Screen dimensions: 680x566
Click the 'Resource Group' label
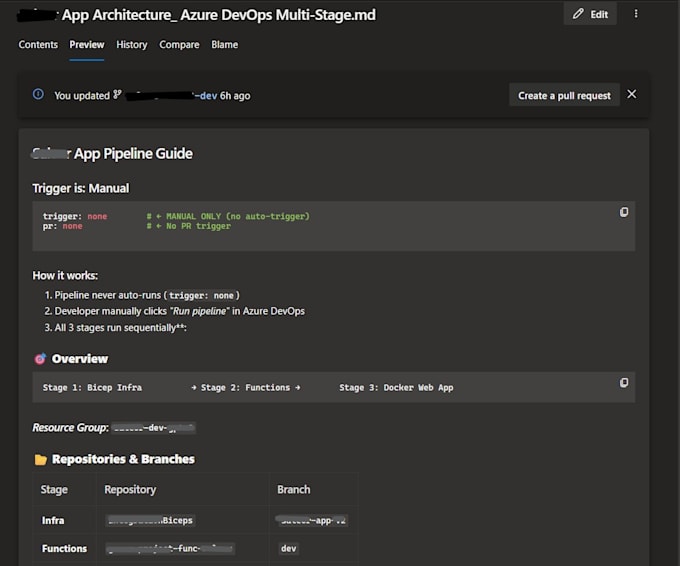(70, 428)
